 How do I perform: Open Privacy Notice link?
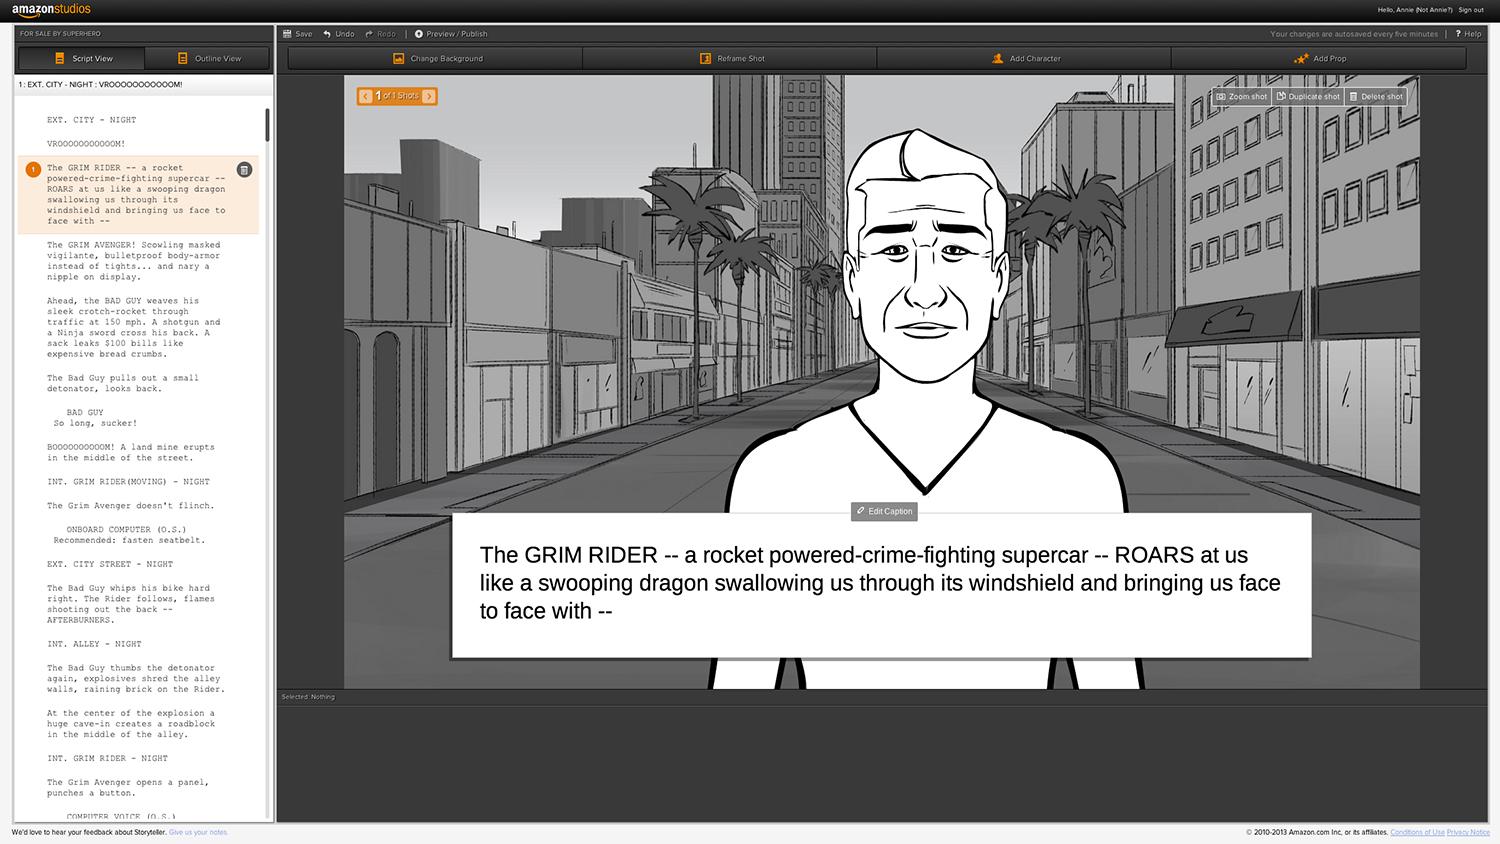pos(1468,832)
